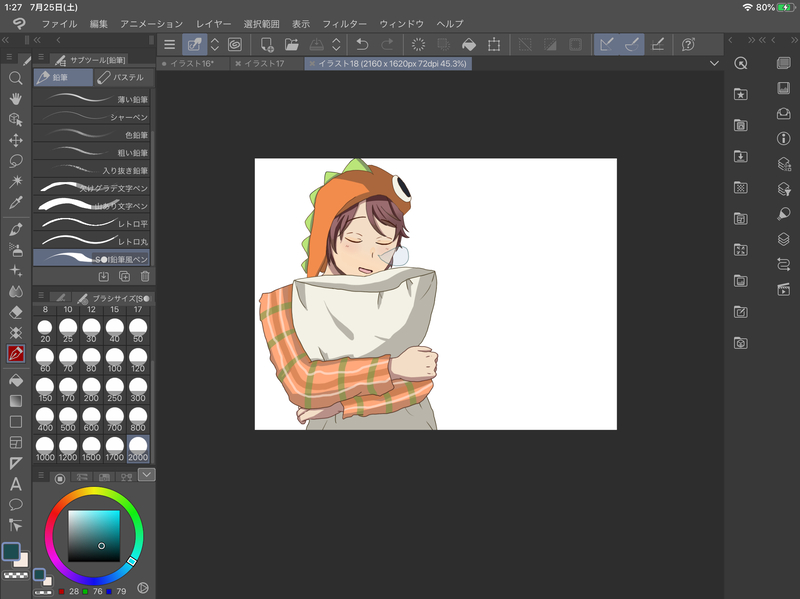
Task: Delete the sub tool with trash icon
Action: (145, 276)
